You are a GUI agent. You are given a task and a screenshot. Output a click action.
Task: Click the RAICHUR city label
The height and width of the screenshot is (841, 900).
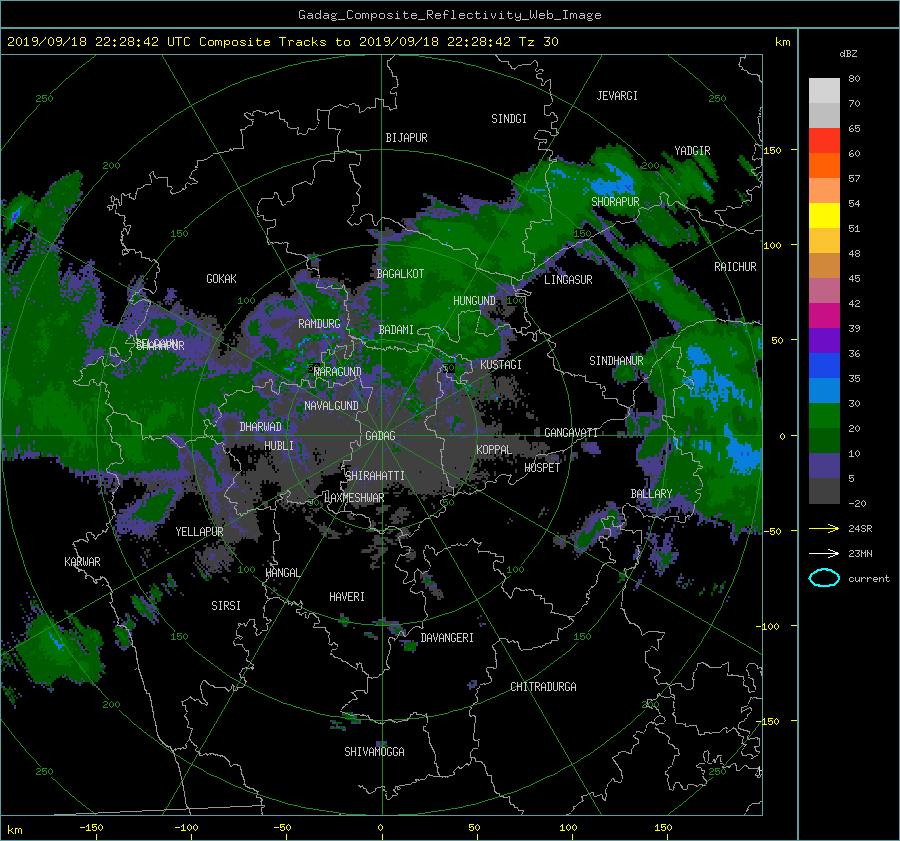[735, 267]
